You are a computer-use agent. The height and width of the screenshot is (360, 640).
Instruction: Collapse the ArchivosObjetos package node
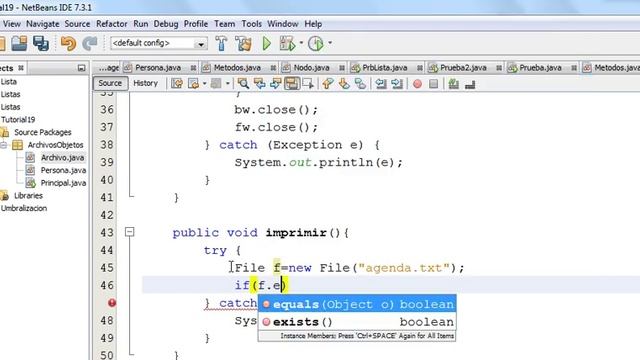click(x=4, y=145)
